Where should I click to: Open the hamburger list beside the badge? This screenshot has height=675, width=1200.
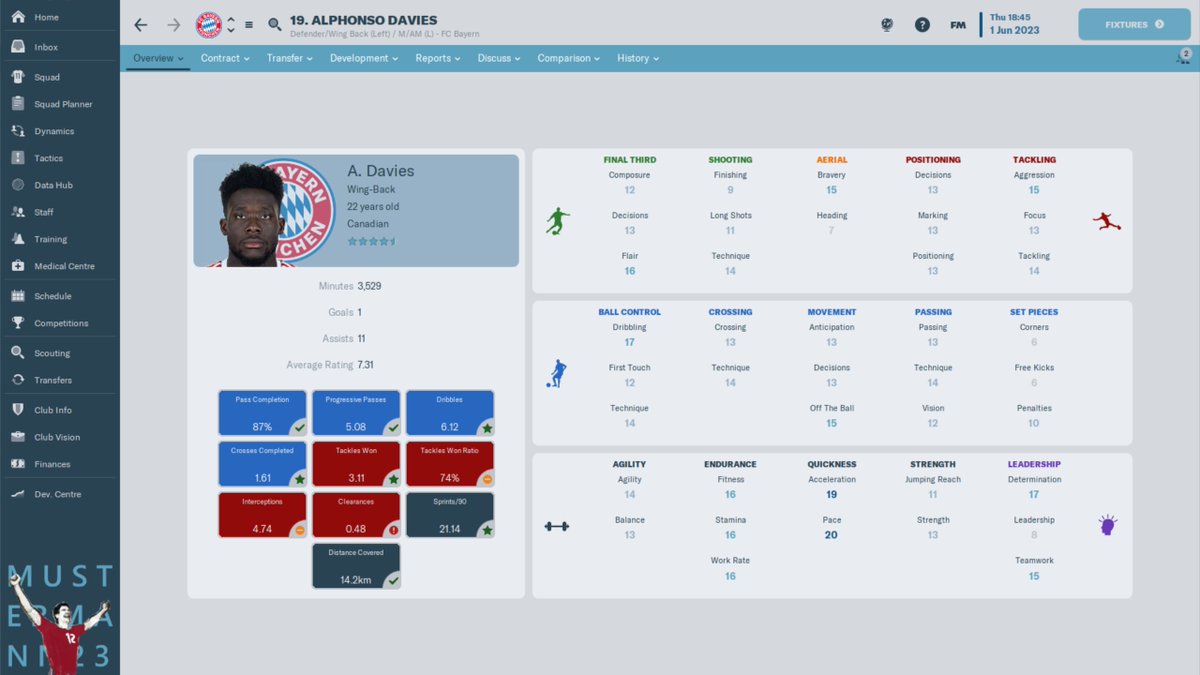click(249, 25)
